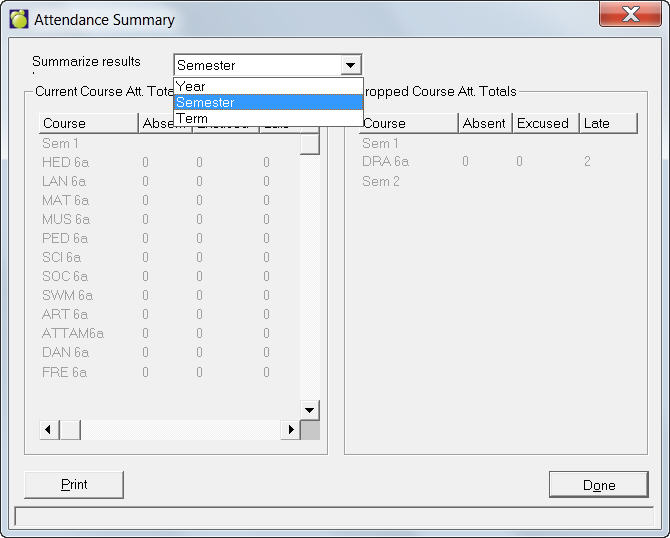The width and height of the screenshot is (670, 538).
Task: Select Year from the dropdown list
Action: point(268,86)
